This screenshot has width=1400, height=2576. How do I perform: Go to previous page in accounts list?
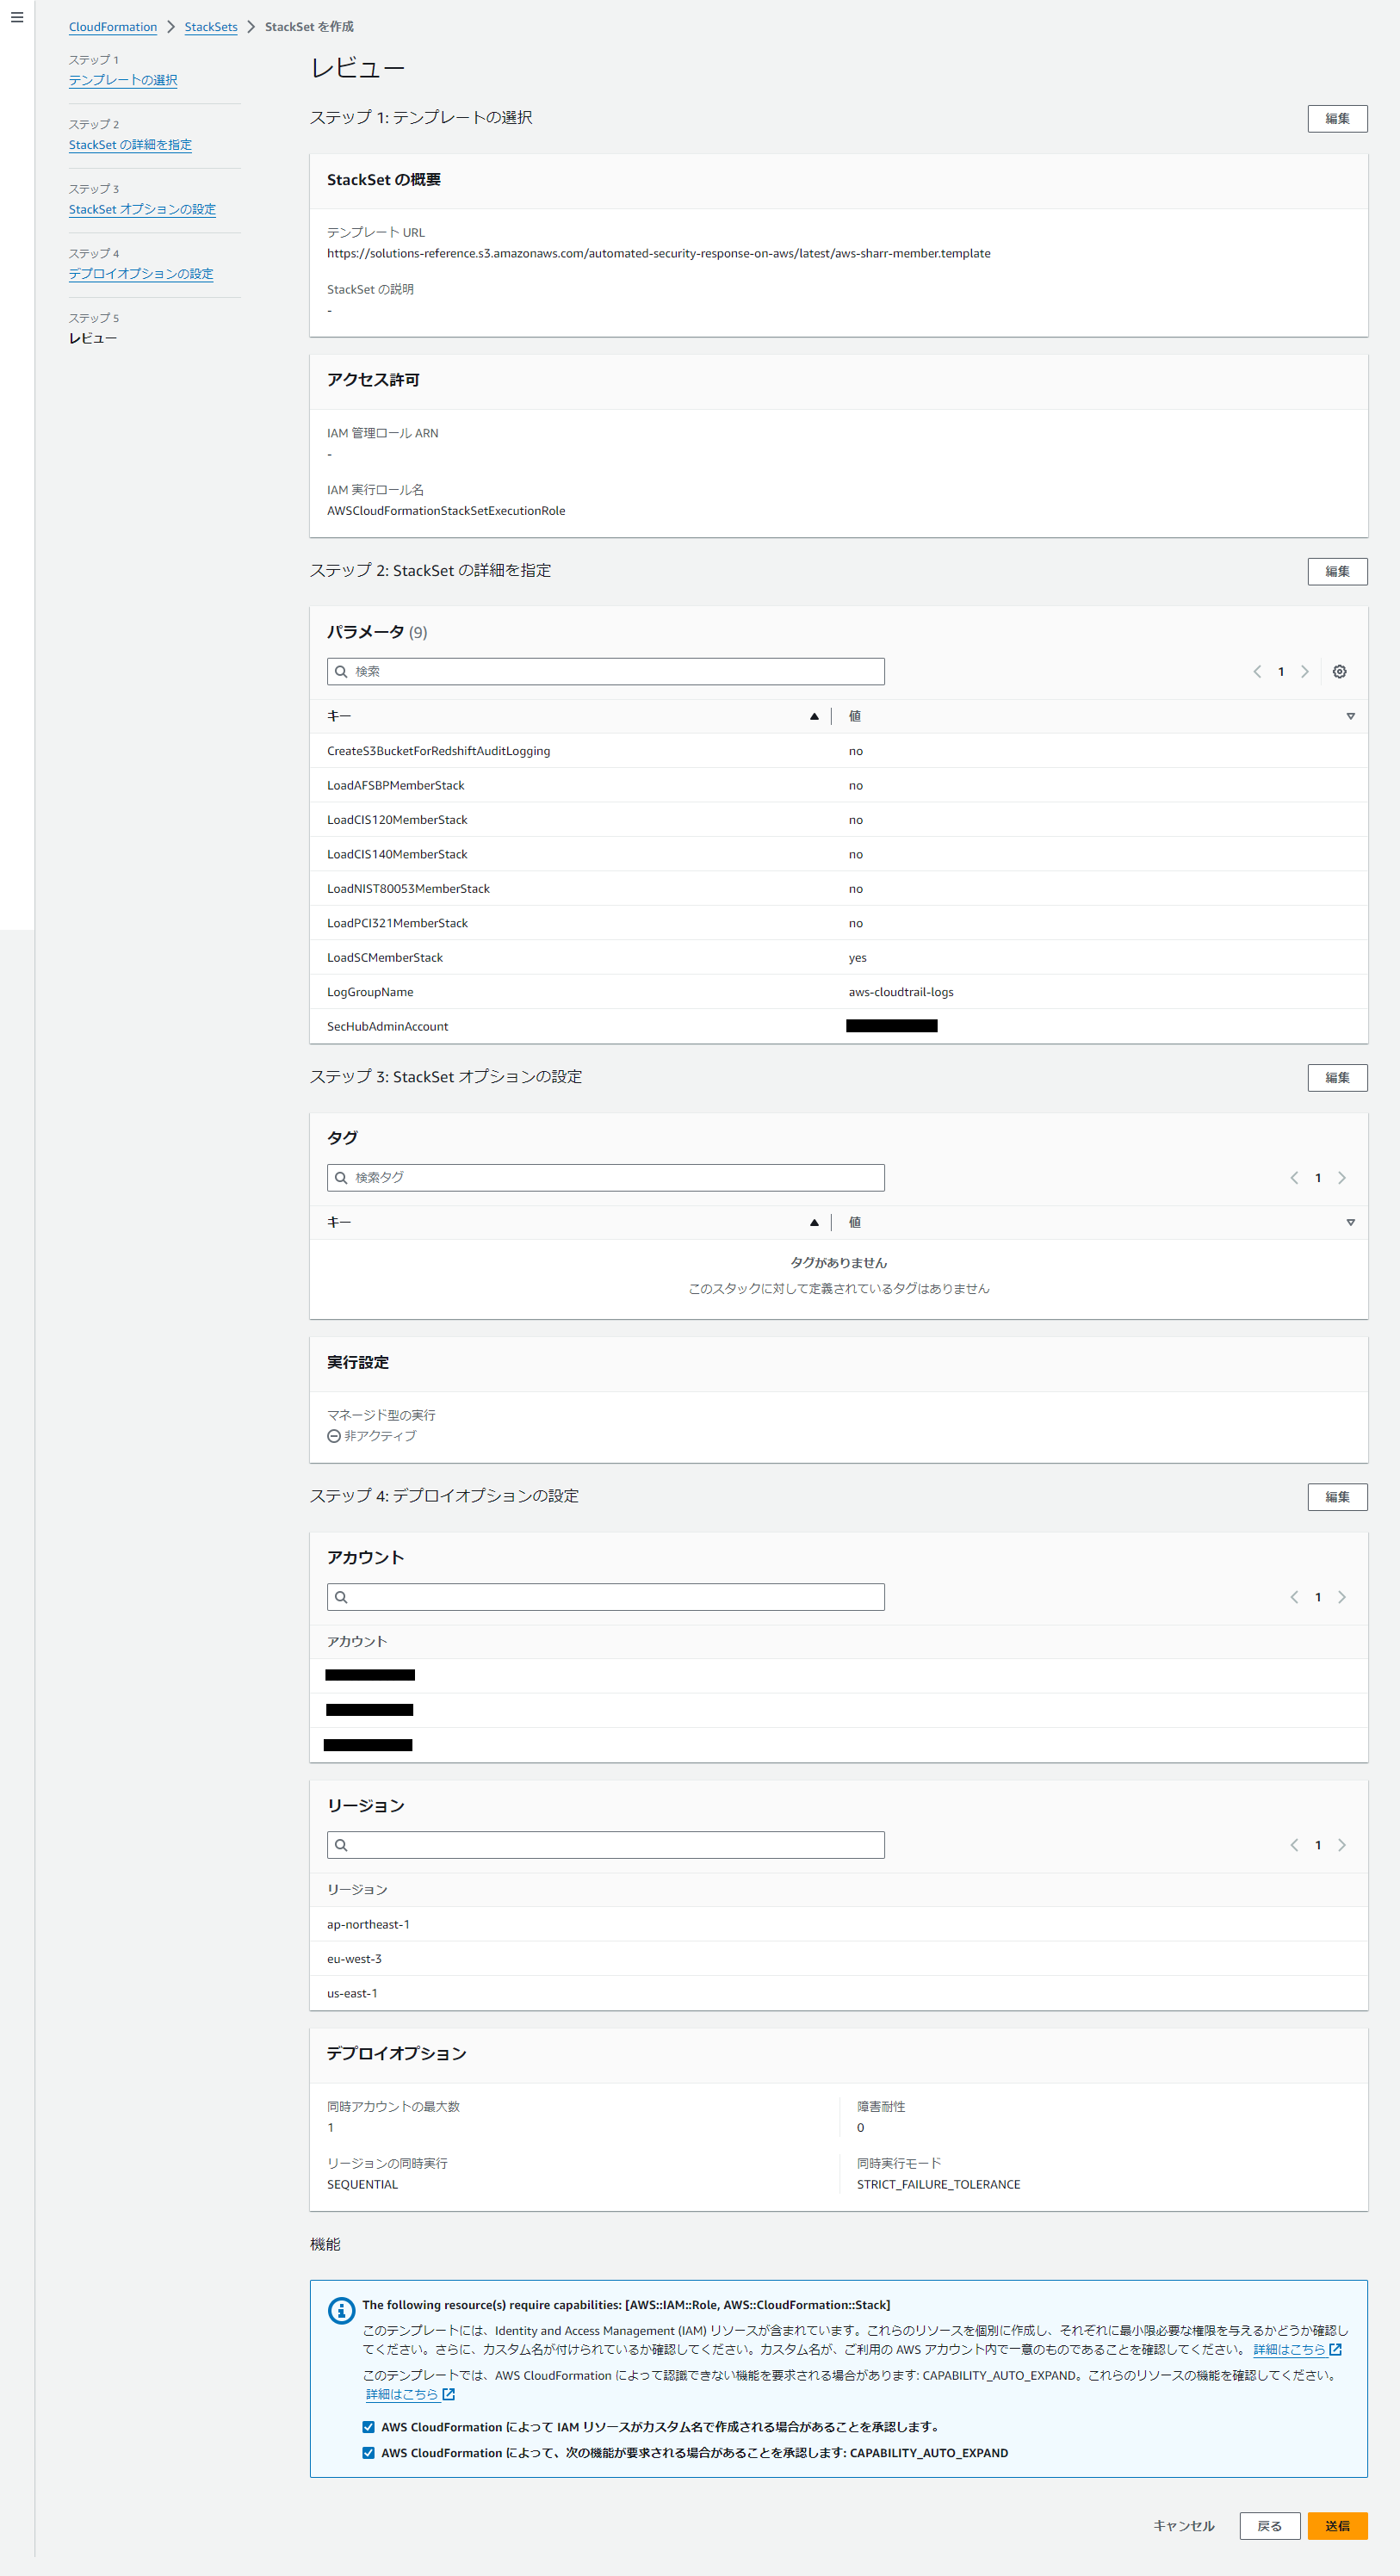coord(1294,1597)
